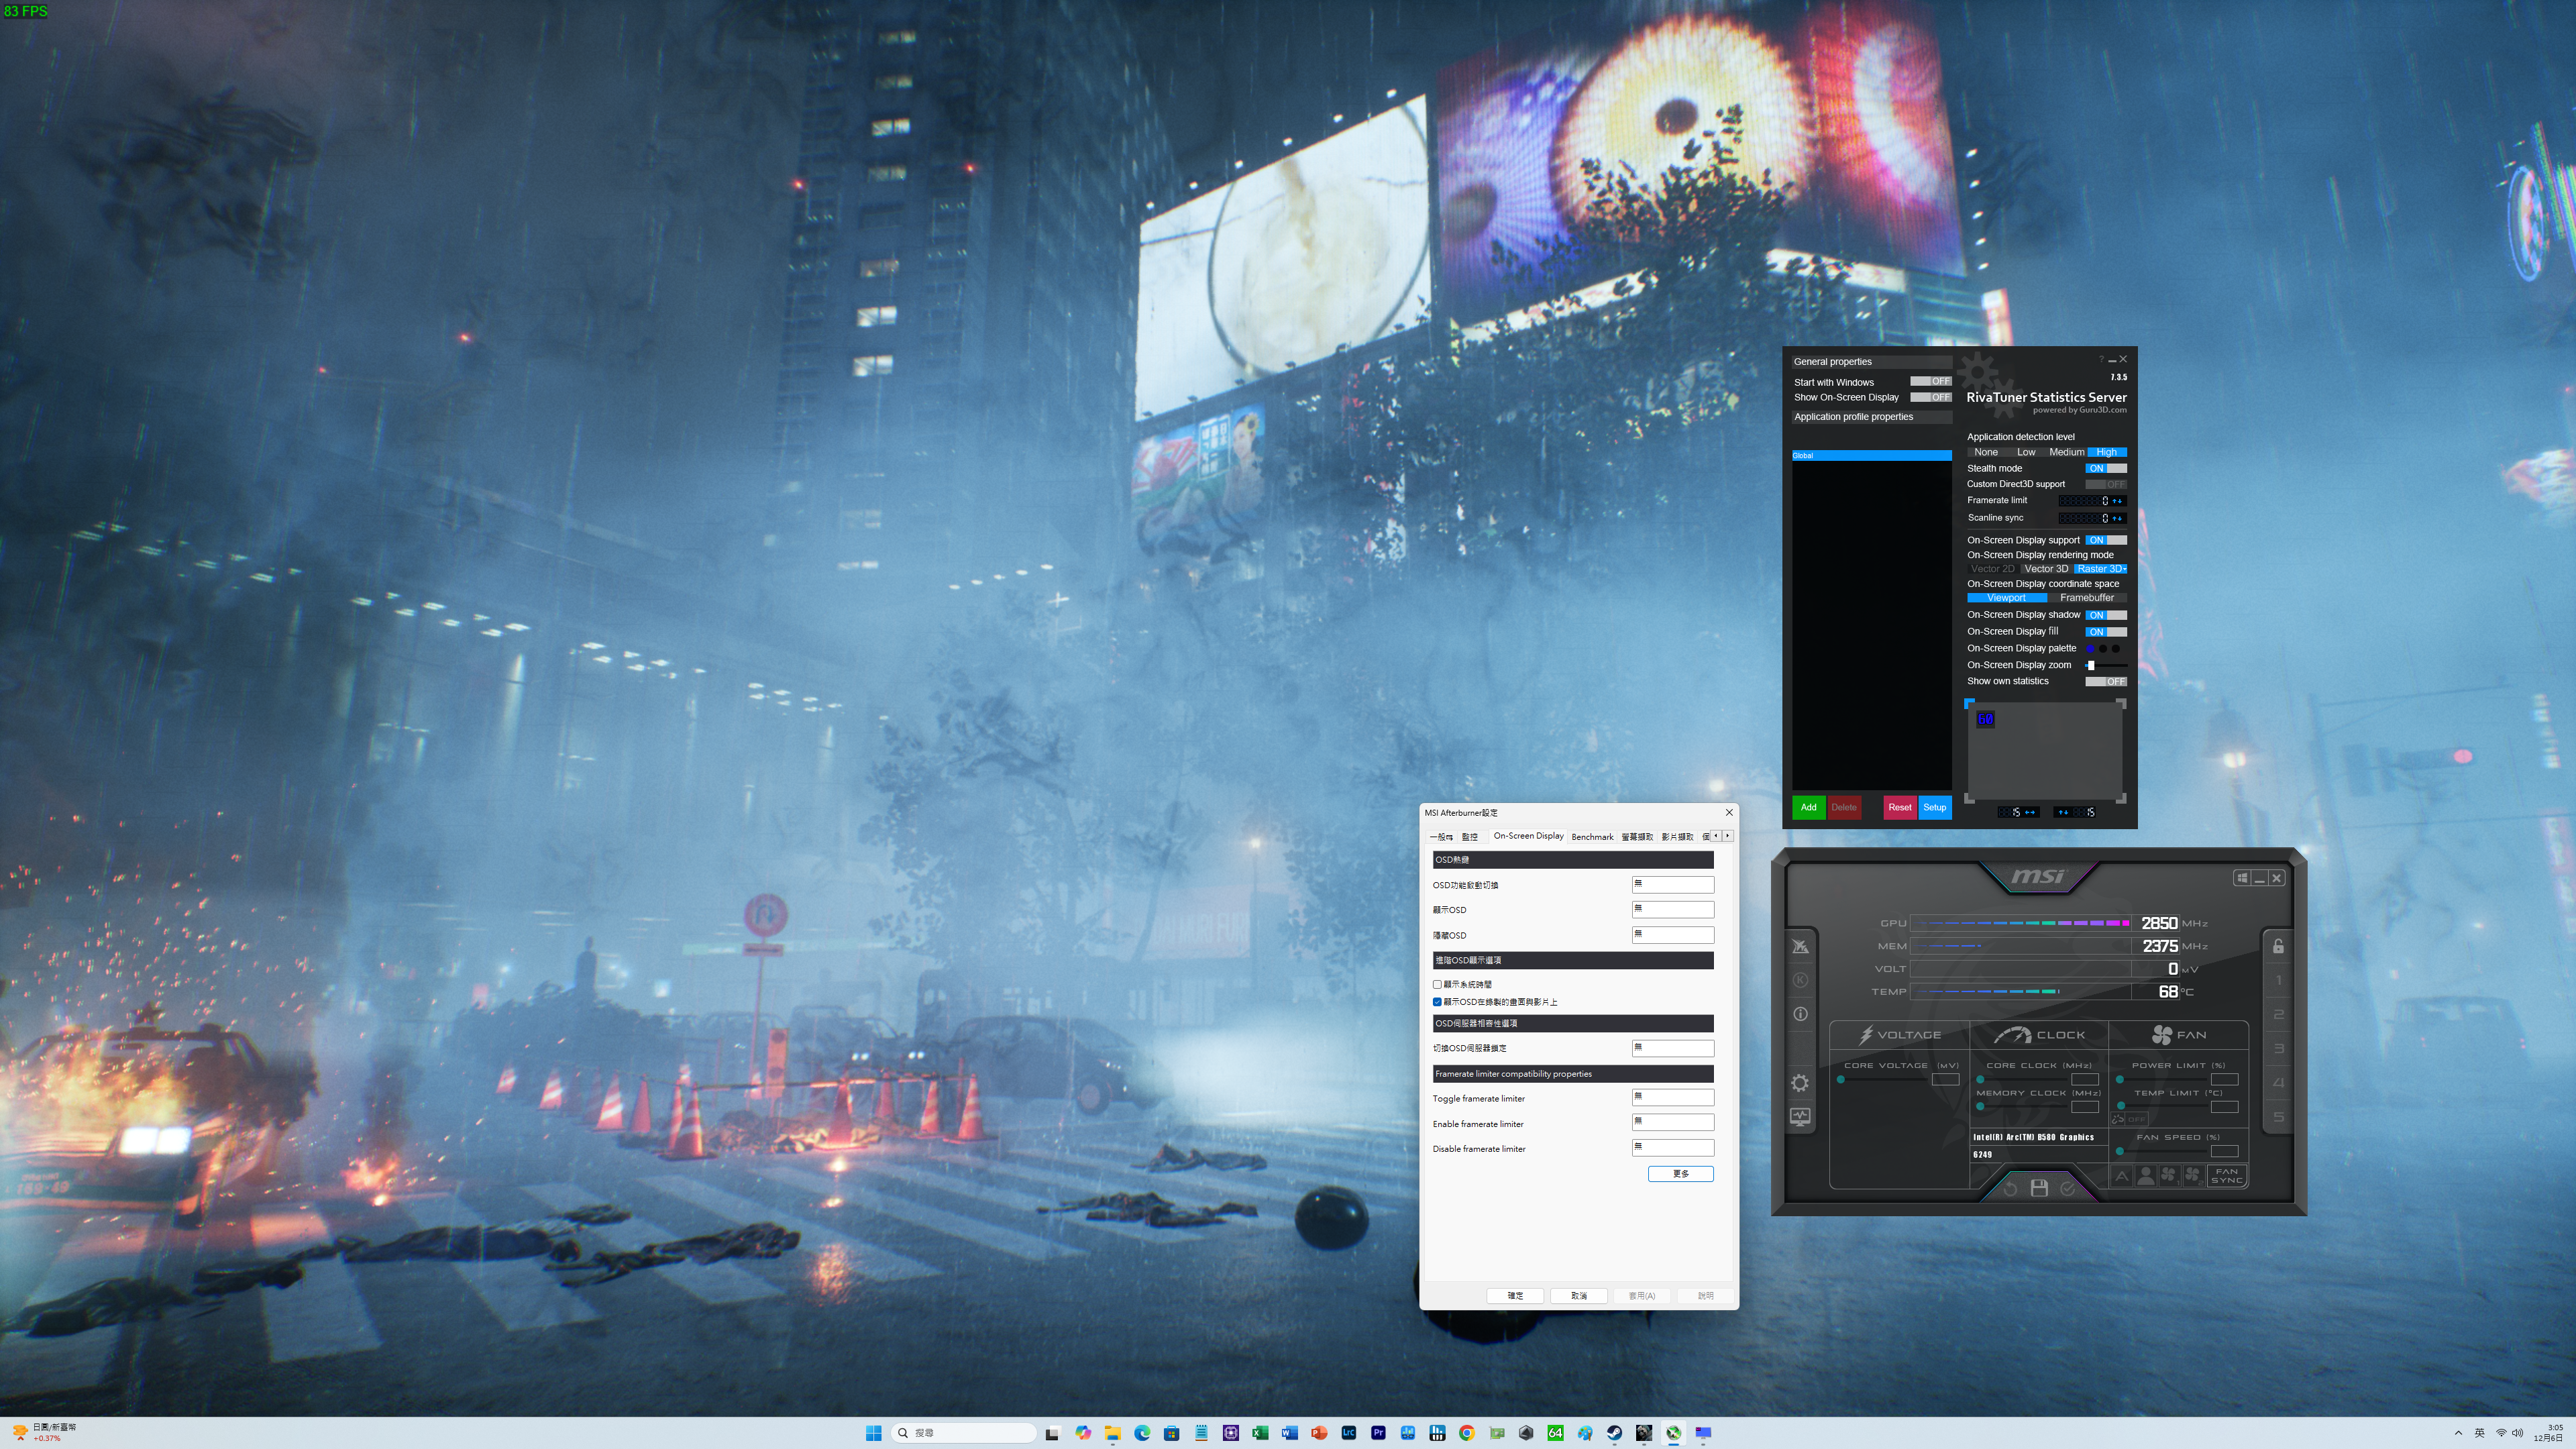Click the green Add button in RivaTuner
The height and width of the screenshot is (1449, 2576).
tap(1808, 807)
